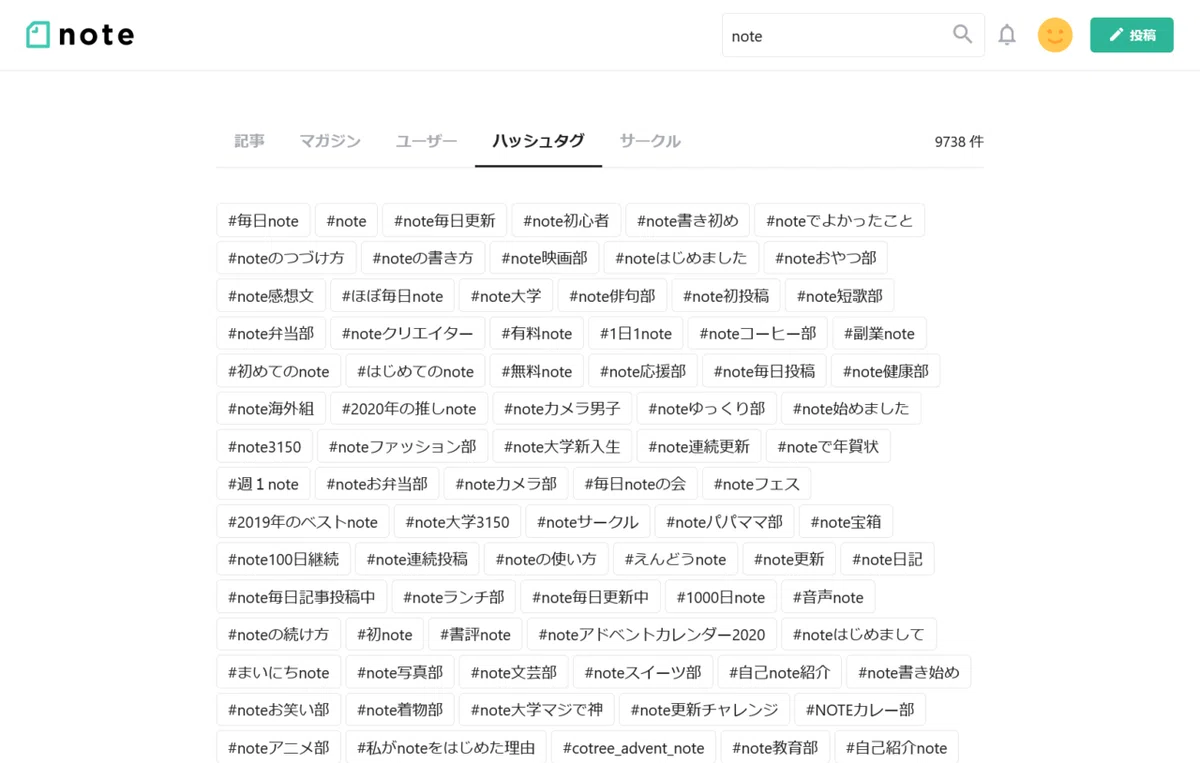Open the #noteフェス hashtag
This screenshot has height=763, width=1200.
tap(757, 484)
